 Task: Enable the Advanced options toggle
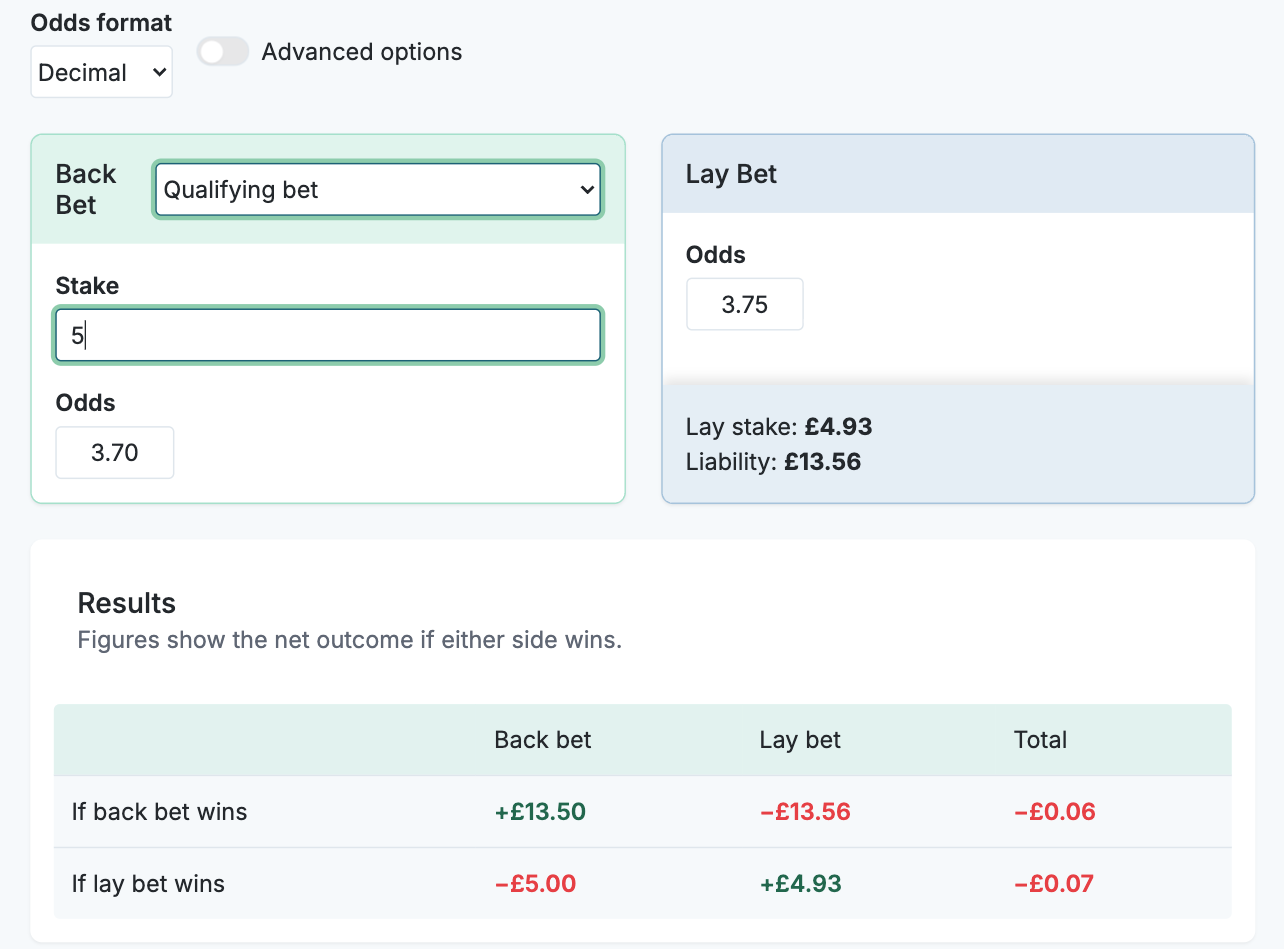222,51
